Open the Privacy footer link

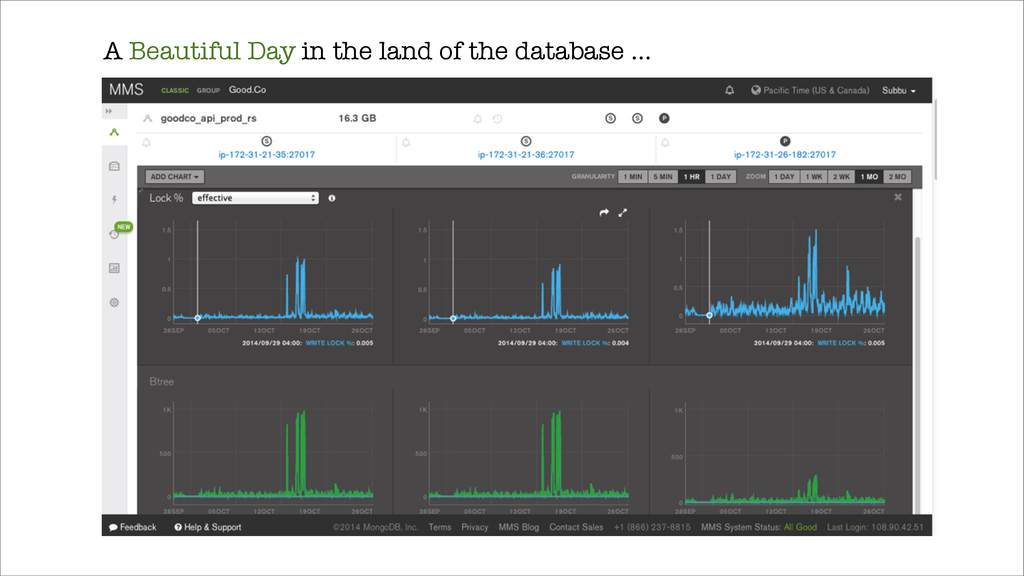(x=475, y=527)
